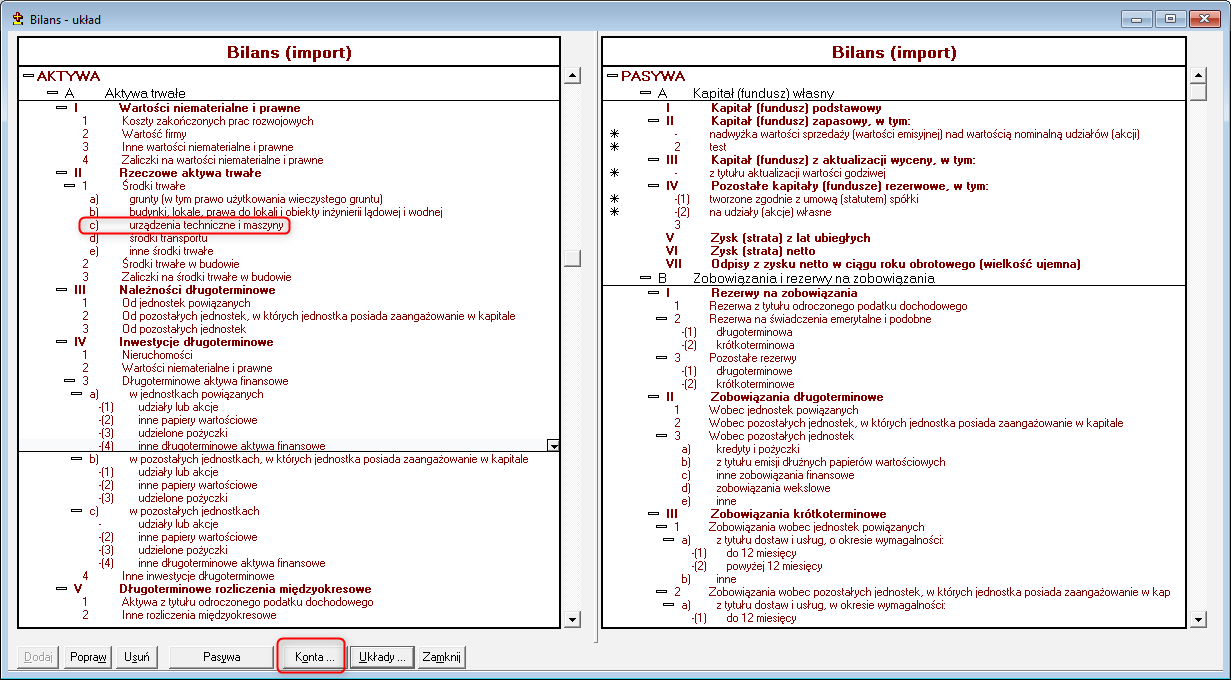Select na udziały (akcje) własne row

770,212
